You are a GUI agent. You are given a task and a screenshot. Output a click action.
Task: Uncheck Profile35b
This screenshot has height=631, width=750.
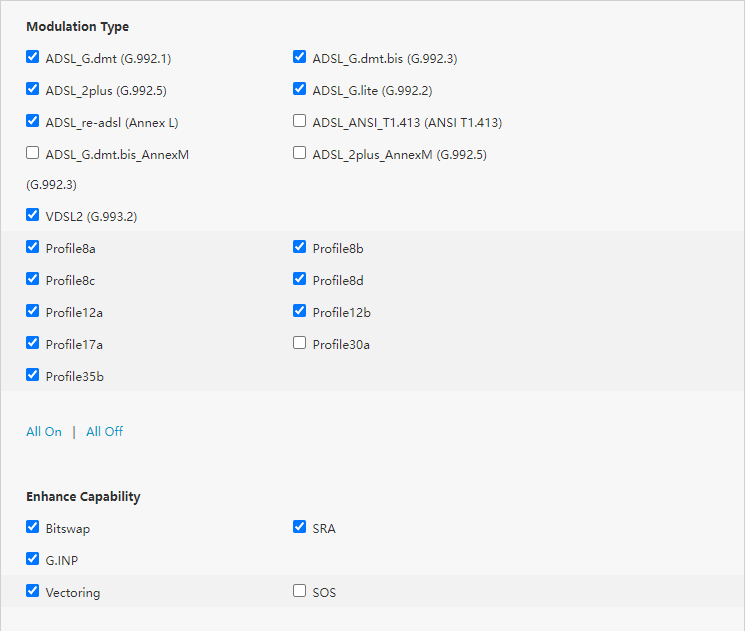(33, 375)
